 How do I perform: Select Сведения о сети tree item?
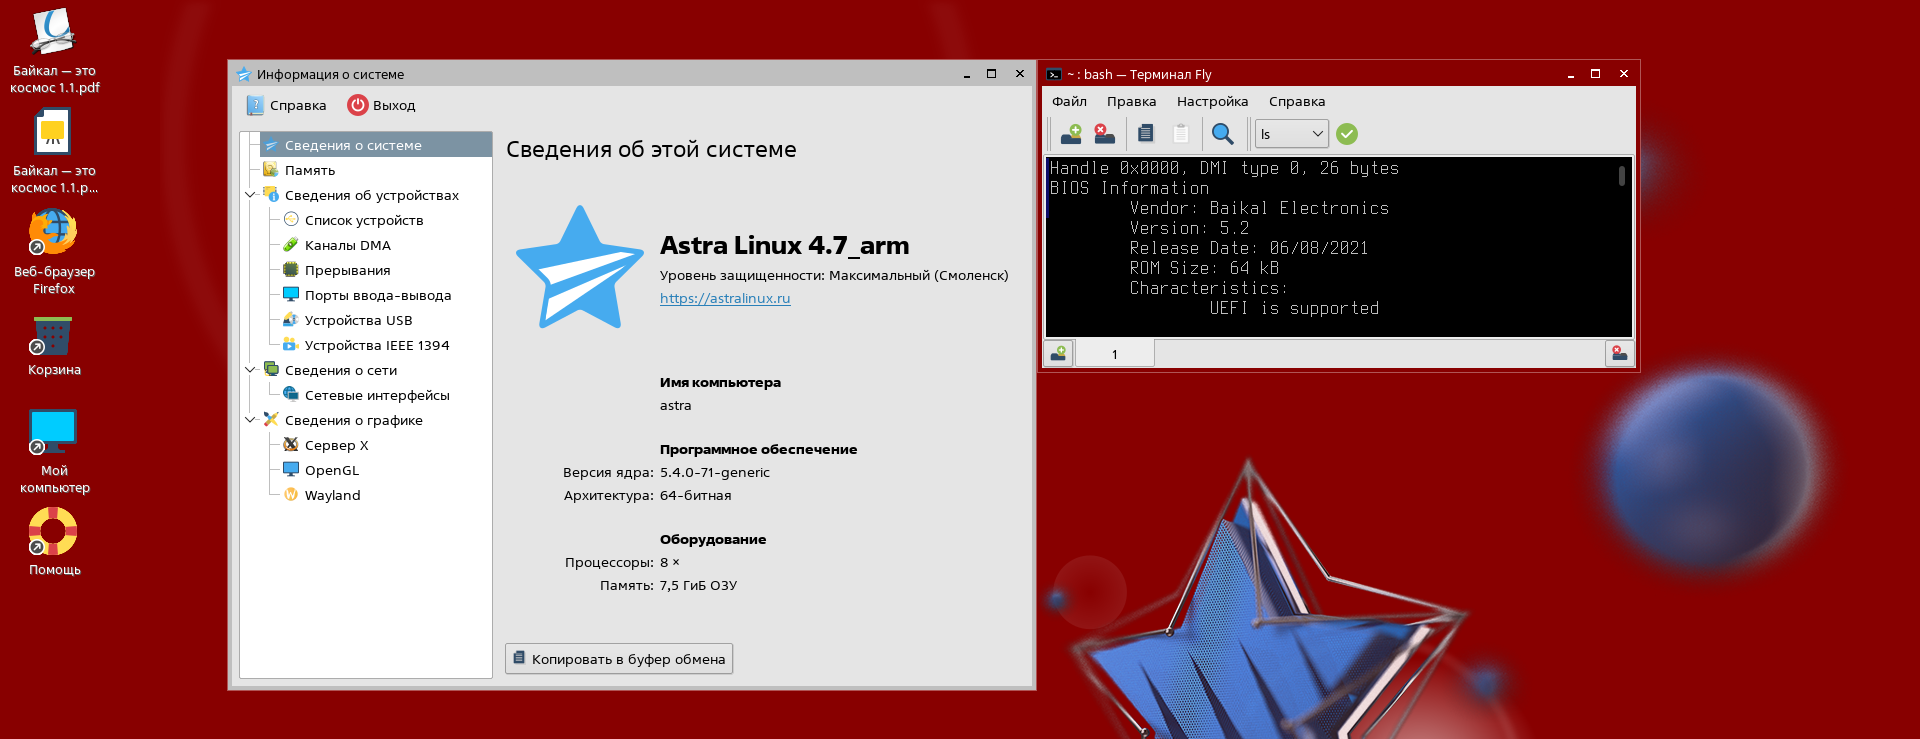341,370
